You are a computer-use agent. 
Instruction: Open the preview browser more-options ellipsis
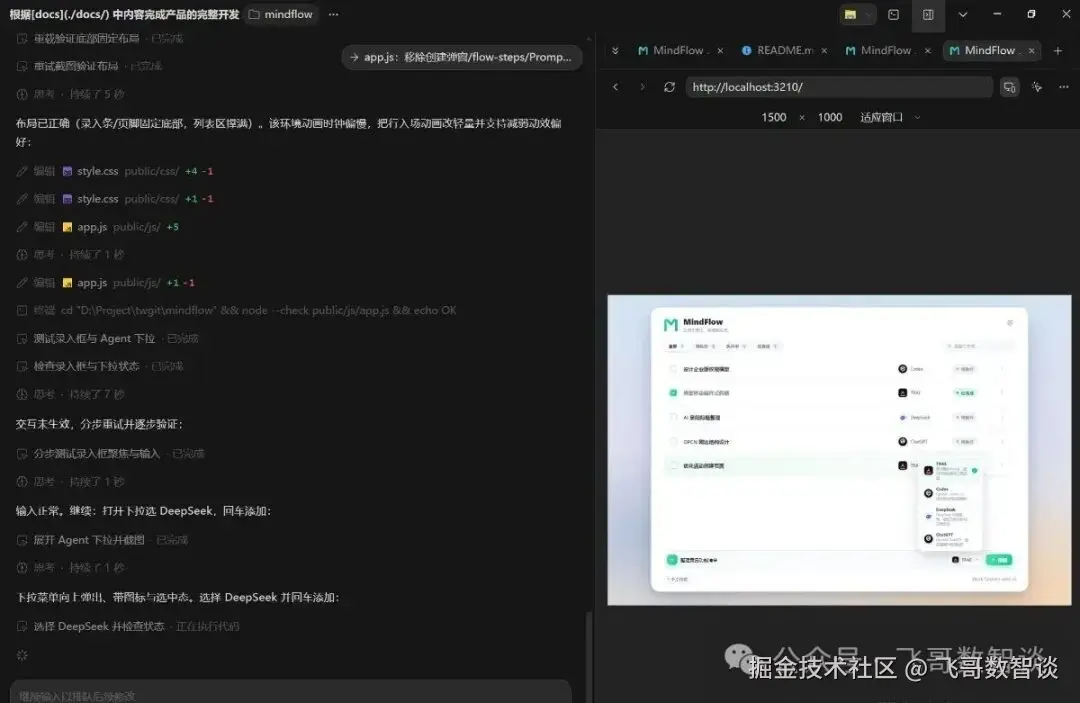pyautogui.click(x=1063, y=87)
